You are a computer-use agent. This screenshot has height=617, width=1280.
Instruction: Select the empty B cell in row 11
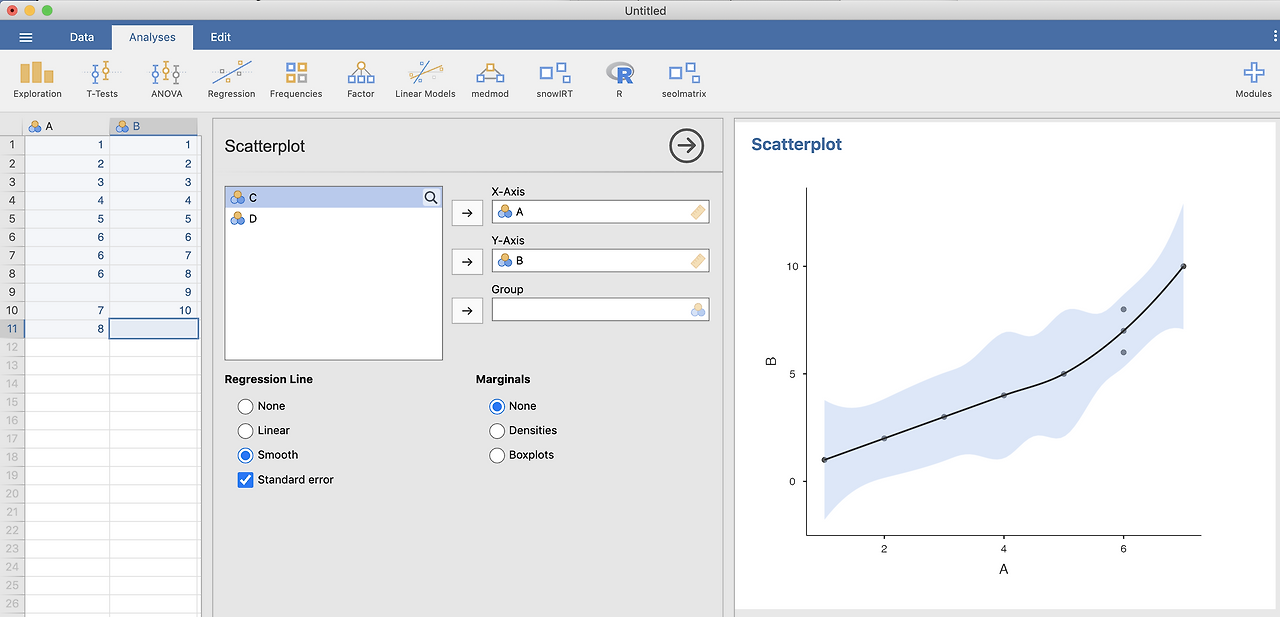[154, 328]
